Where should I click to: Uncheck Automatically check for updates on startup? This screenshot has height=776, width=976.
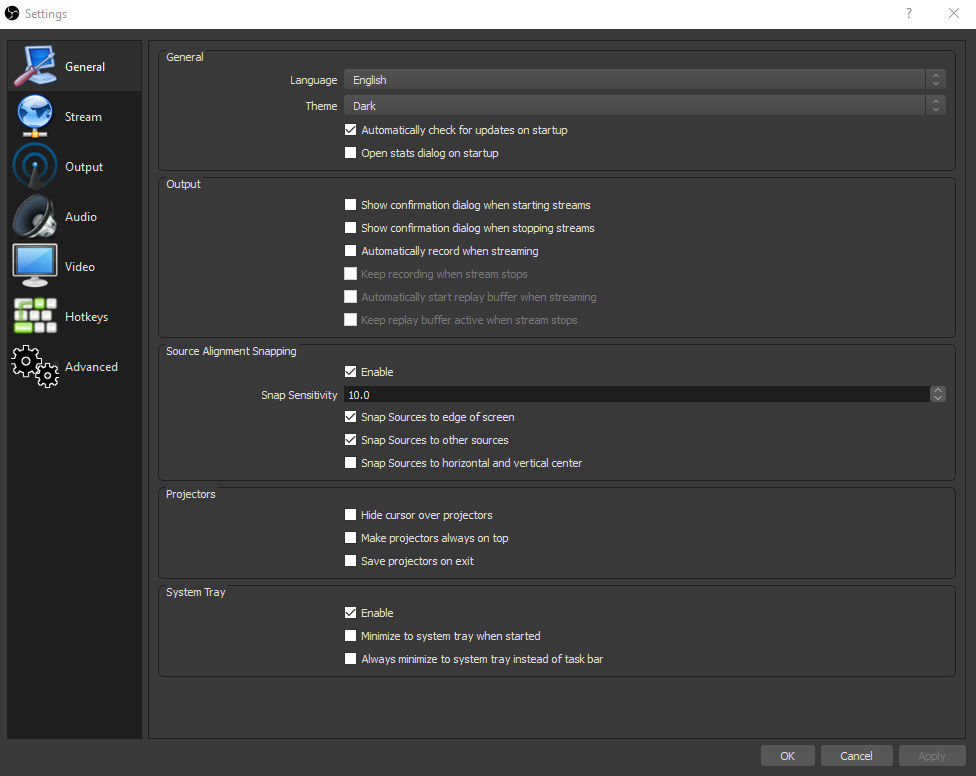pos(350,129)
